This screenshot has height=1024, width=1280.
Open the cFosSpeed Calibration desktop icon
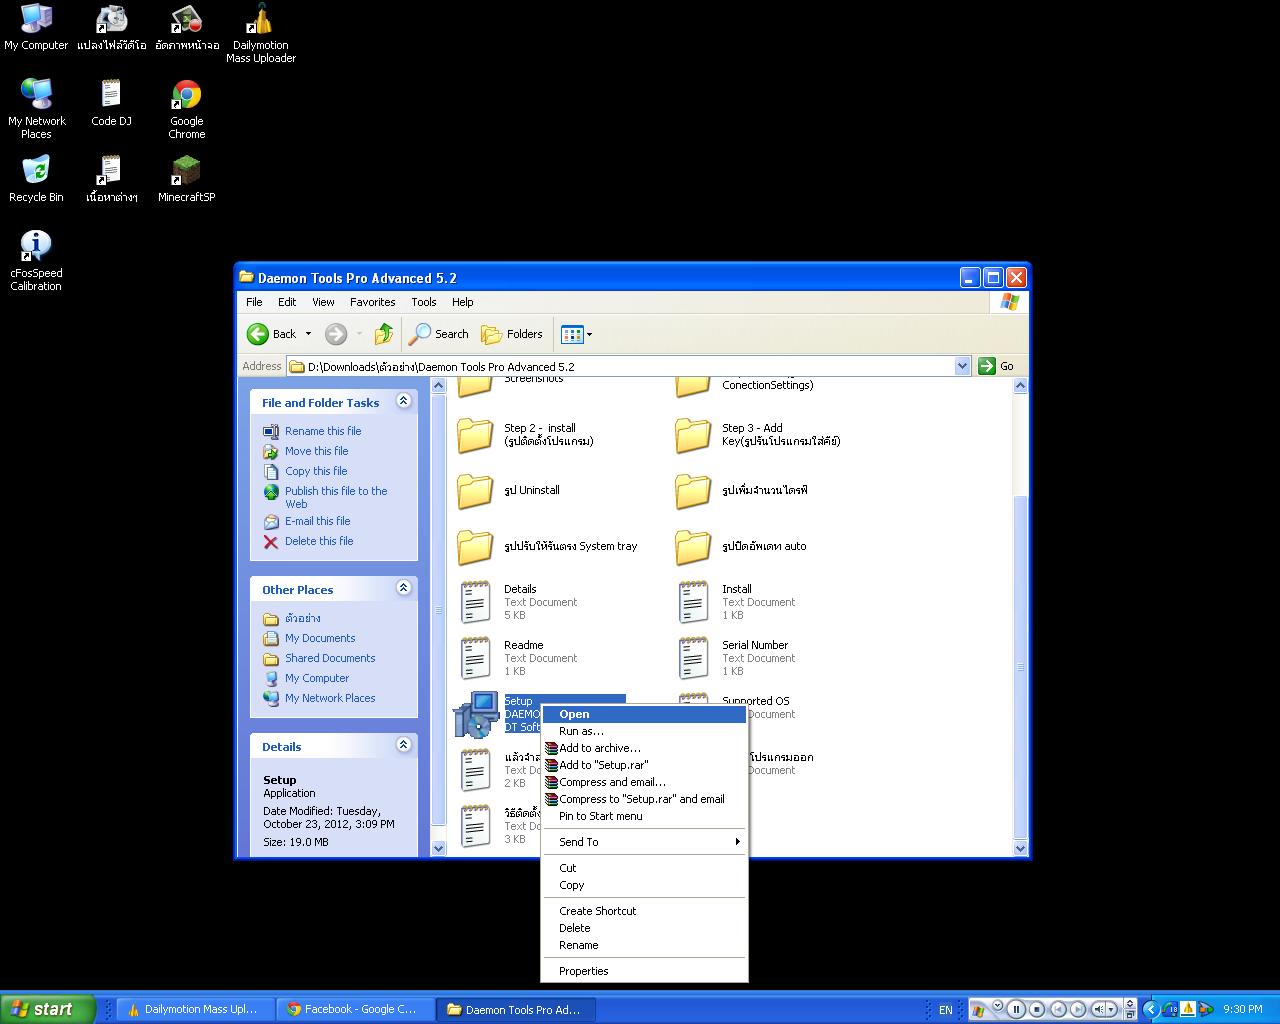click(x=36, y=261)
